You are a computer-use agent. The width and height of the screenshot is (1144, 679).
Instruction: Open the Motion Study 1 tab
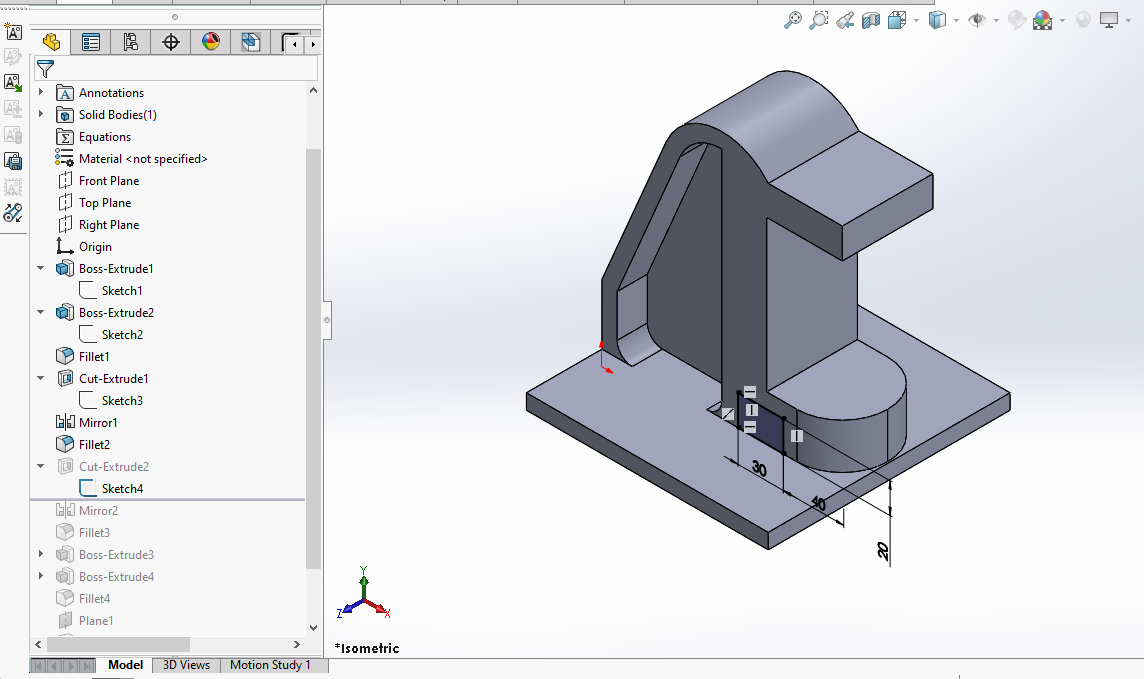coord(270,665)
